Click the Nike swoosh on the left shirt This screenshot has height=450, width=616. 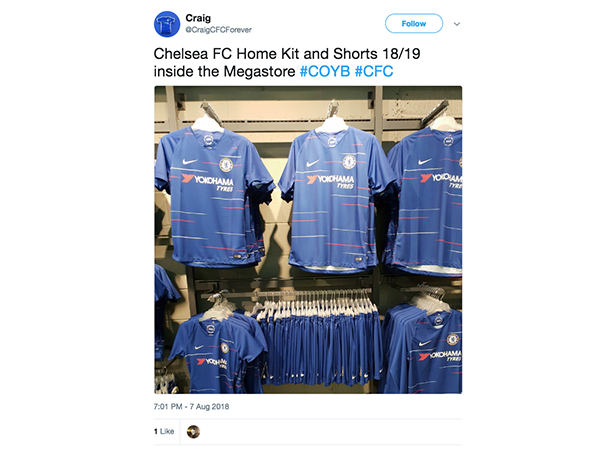(189, 162)
